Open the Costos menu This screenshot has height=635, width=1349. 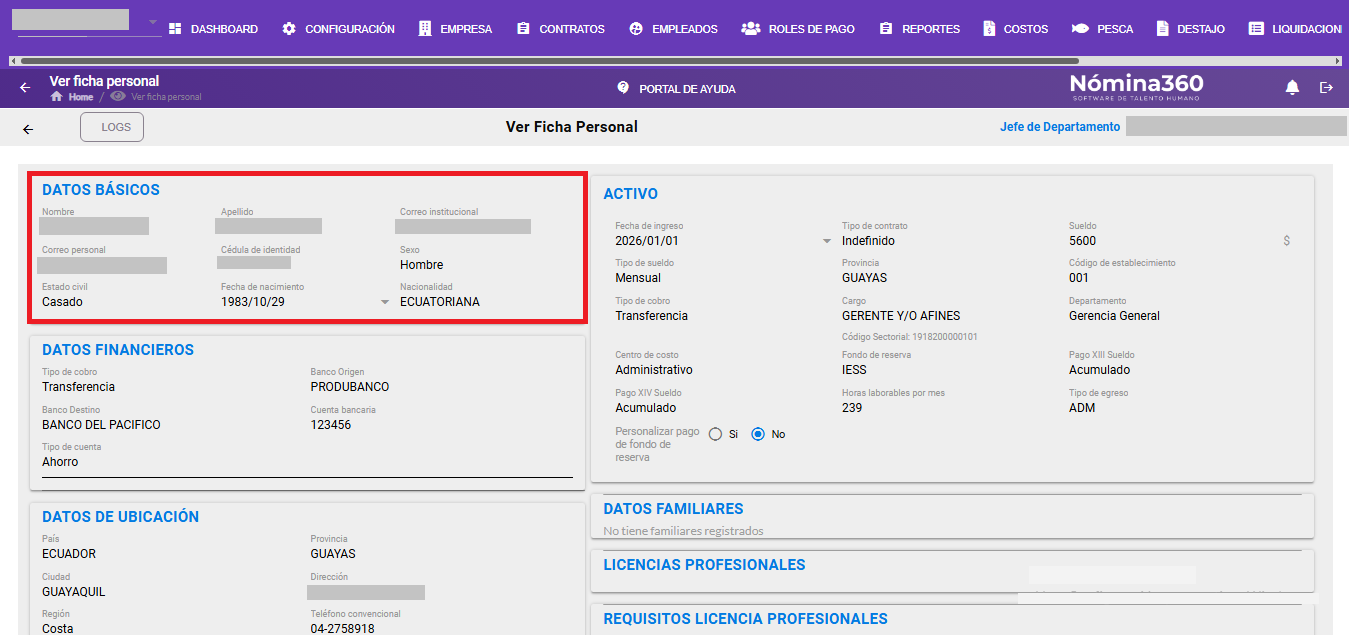(1015, 29)
